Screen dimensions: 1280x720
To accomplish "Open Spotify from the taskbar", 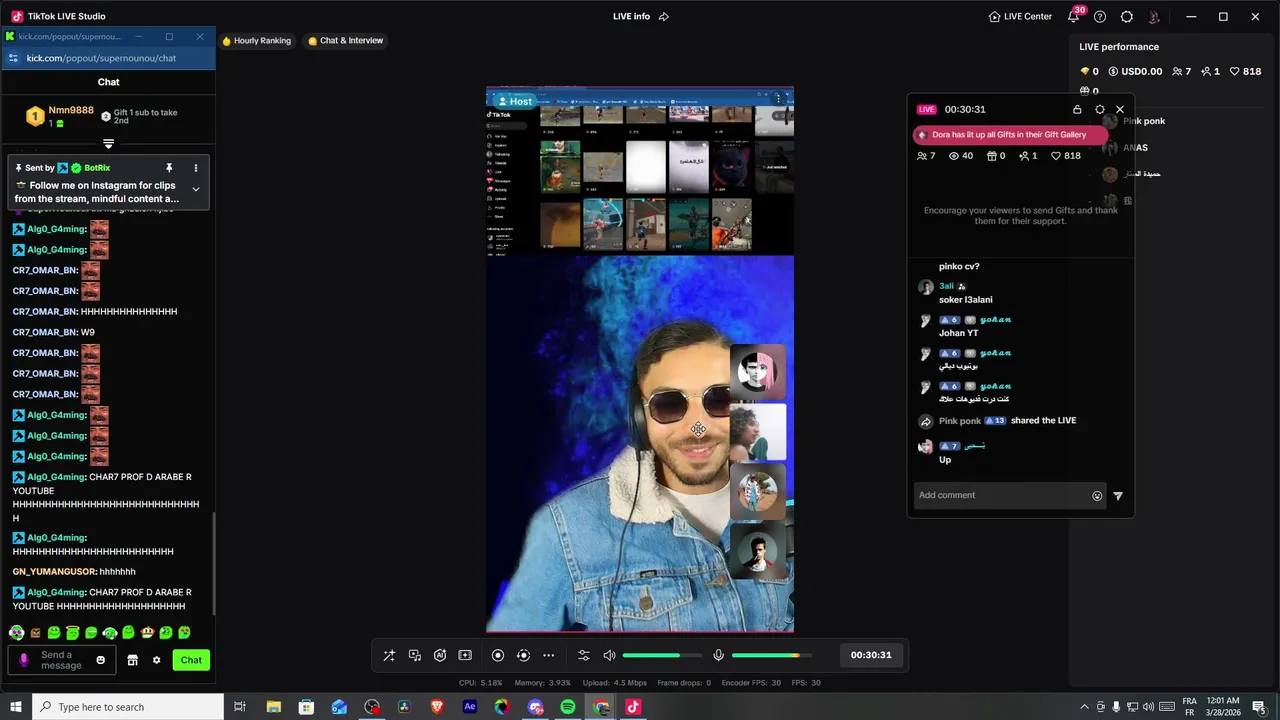I will click(x=568, y=707).
